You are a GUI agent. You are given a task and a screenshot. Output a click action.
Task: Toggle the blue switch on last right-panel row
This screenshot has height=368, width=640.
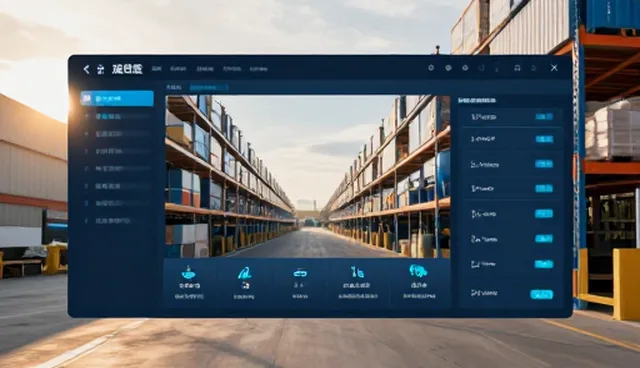(x=542, y=294)
